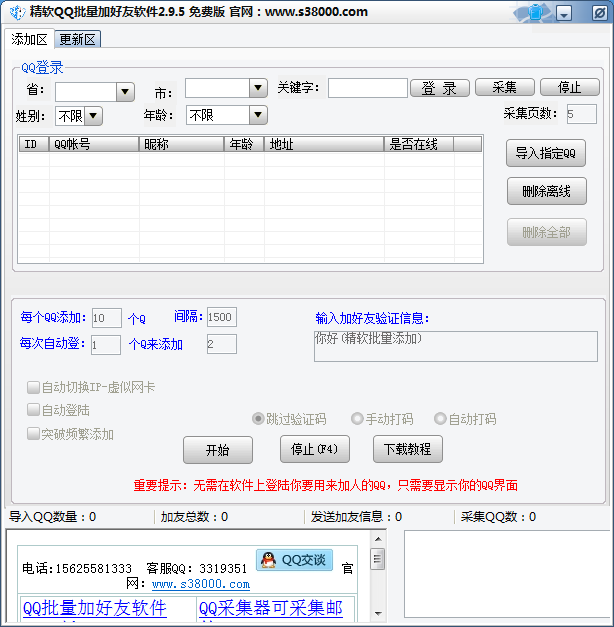Viewport: 614px width, 627px height.
Task: Click the 导入指定QQ button
Action: pyautogui.click(x=546, y=153)
